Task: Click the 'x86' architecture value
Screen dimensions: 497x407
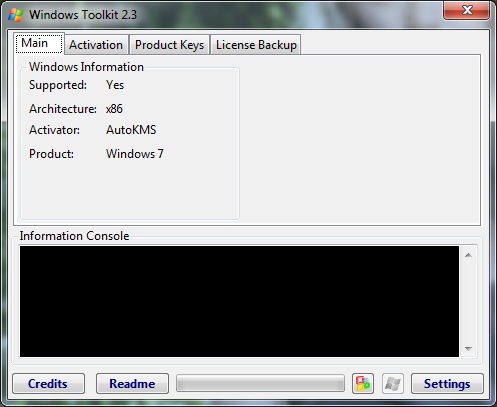Action: pyautogui.click(x=114, y=109)
